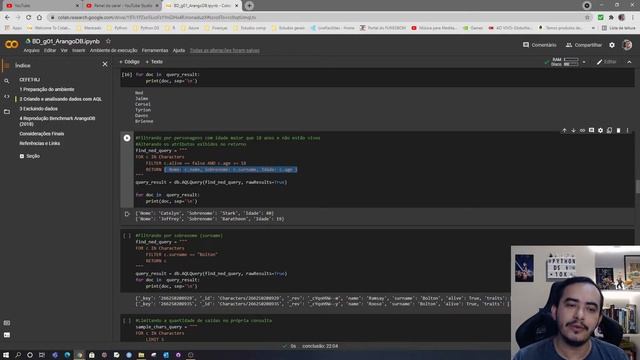
Task: Add a new section with Seção
Action: click(x=30, y=156)
